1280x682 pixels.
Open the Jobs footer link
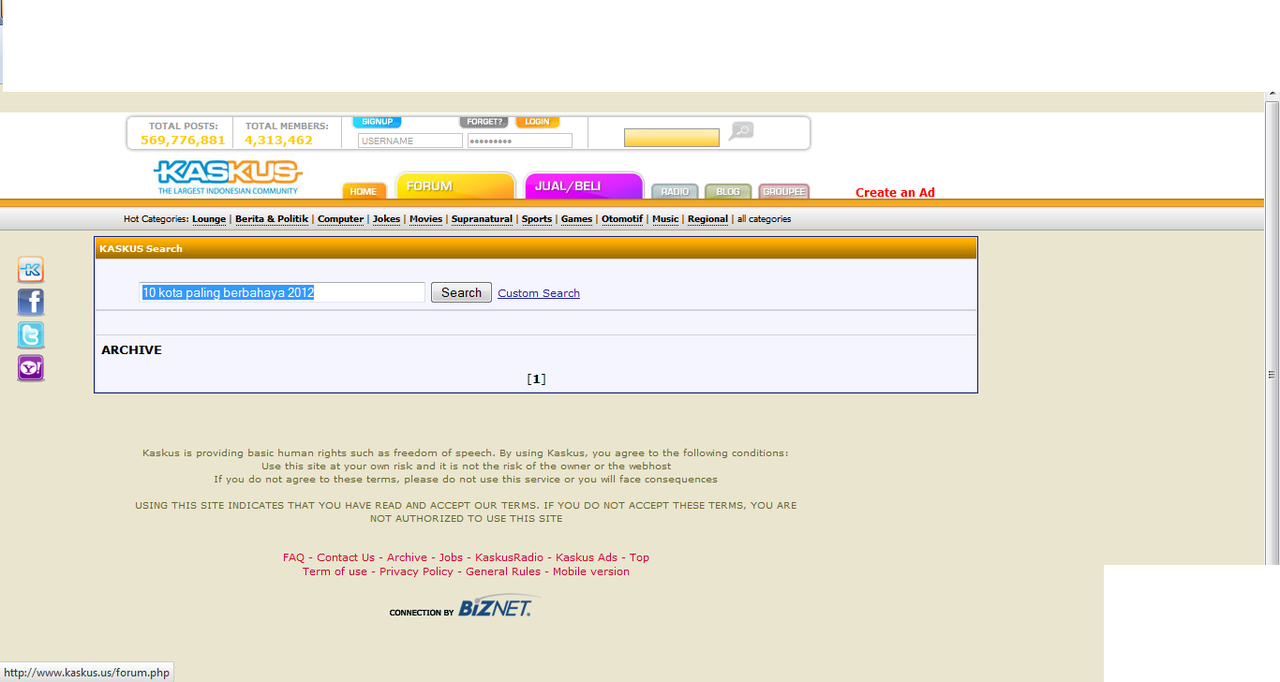[451, 558]
